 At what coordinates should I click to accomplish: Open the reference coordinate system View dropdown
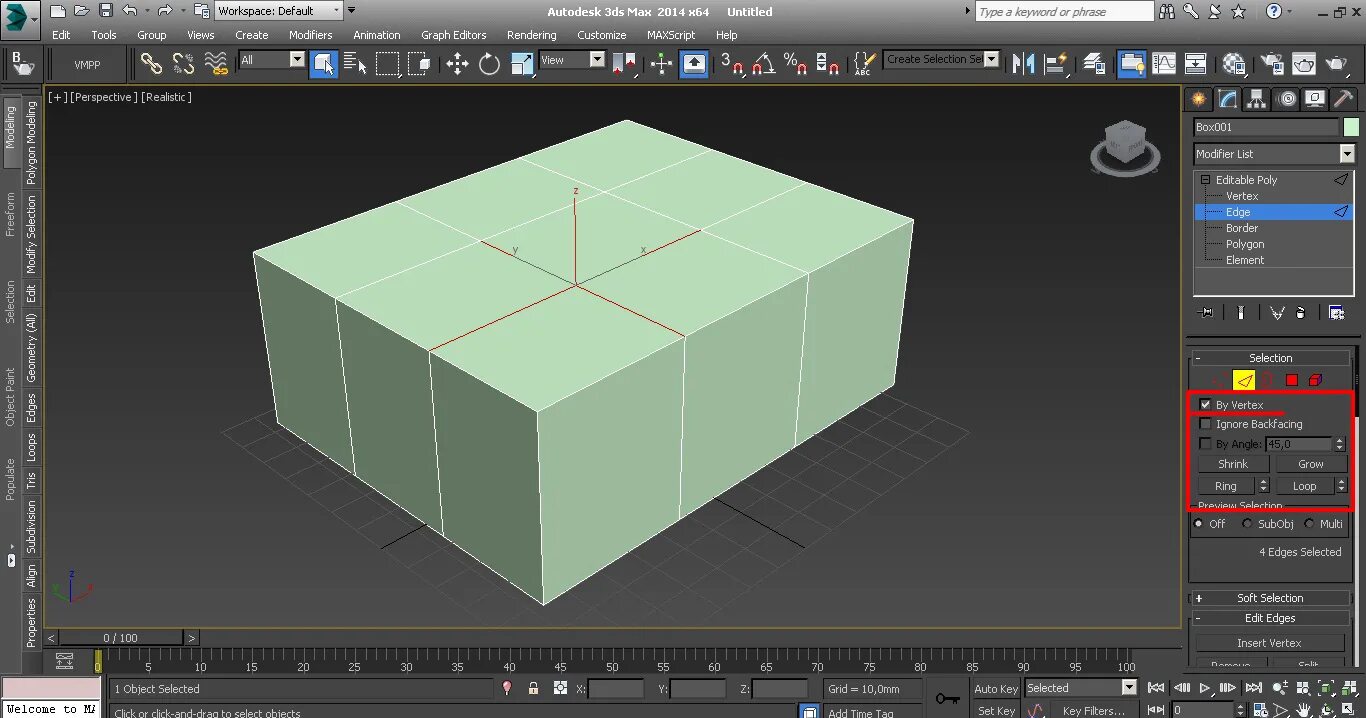[x=573, y=60]
